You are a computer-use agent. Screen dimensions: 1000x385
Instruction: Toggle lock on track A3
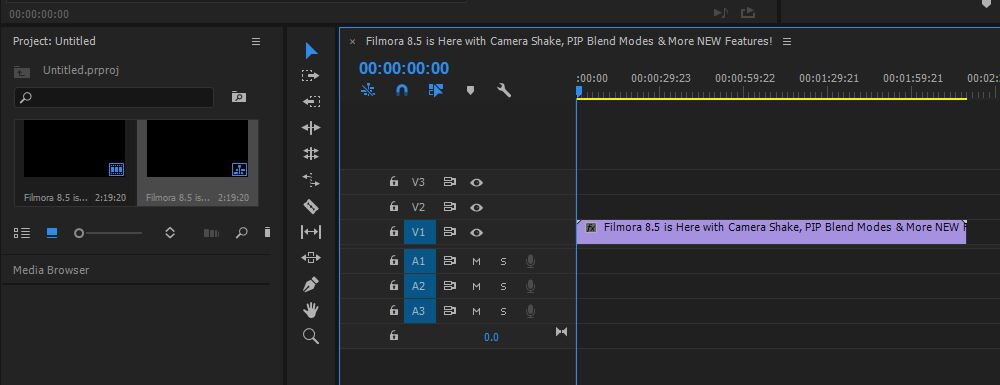point(393,310)
